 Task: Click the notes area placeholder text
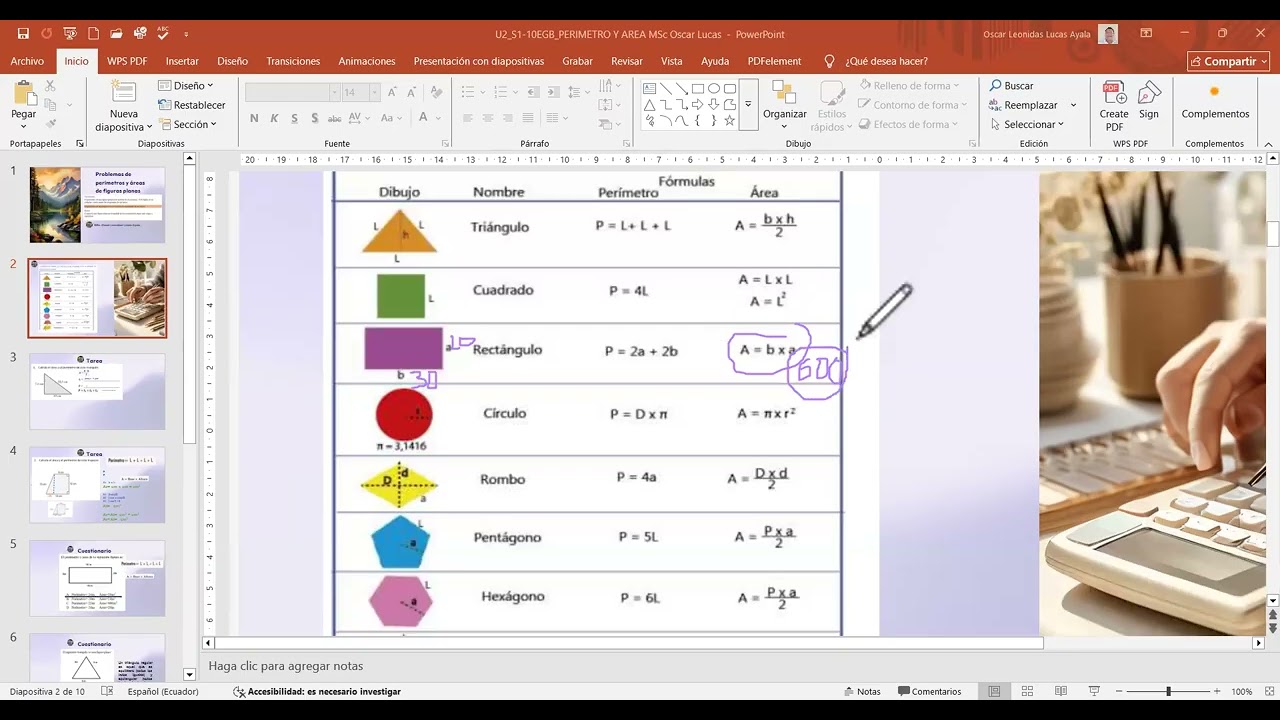pos(286,666)
